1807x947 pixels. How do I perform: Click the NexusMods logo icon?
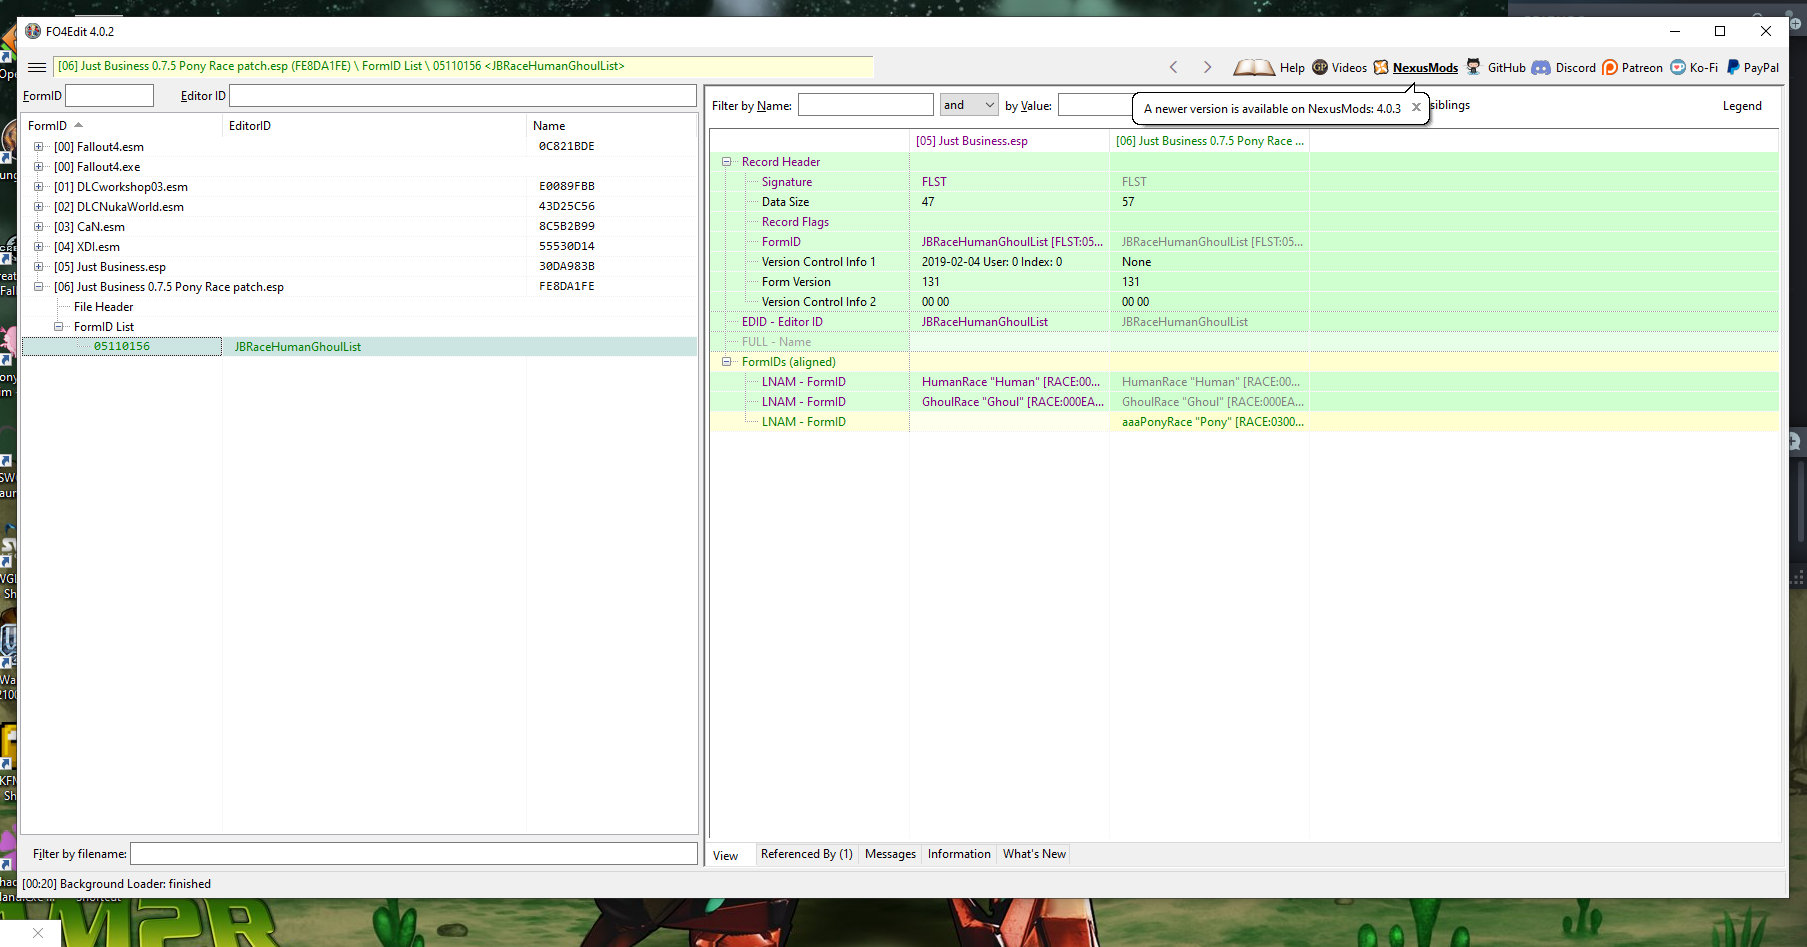1381,67
